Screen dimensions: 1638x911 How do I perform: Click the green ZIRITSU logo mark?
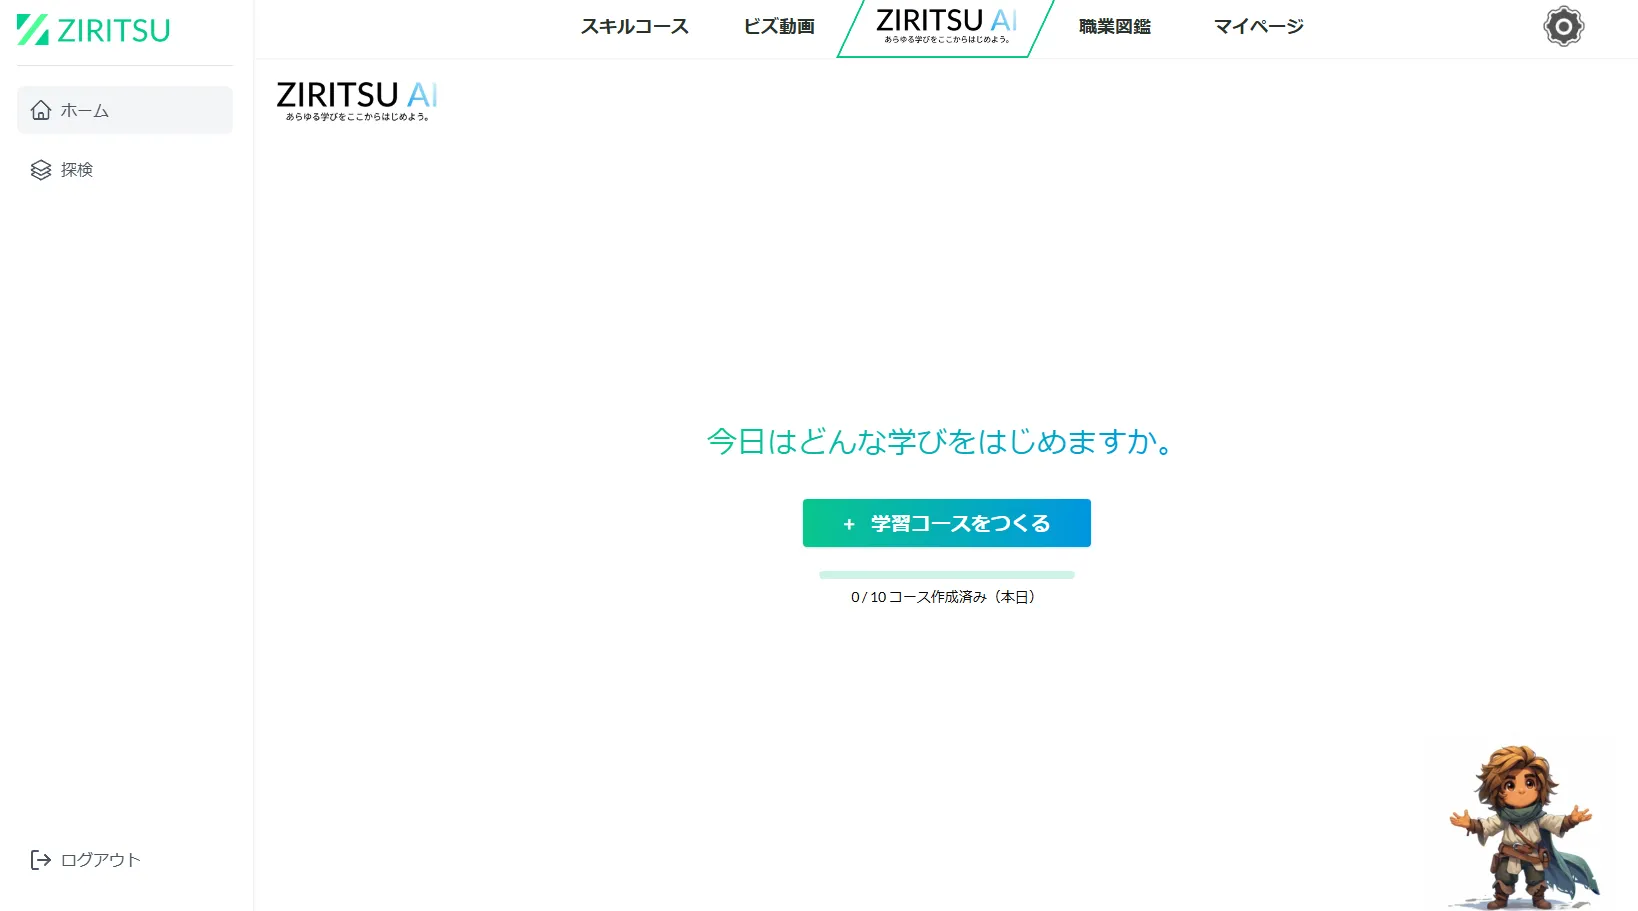33,30
